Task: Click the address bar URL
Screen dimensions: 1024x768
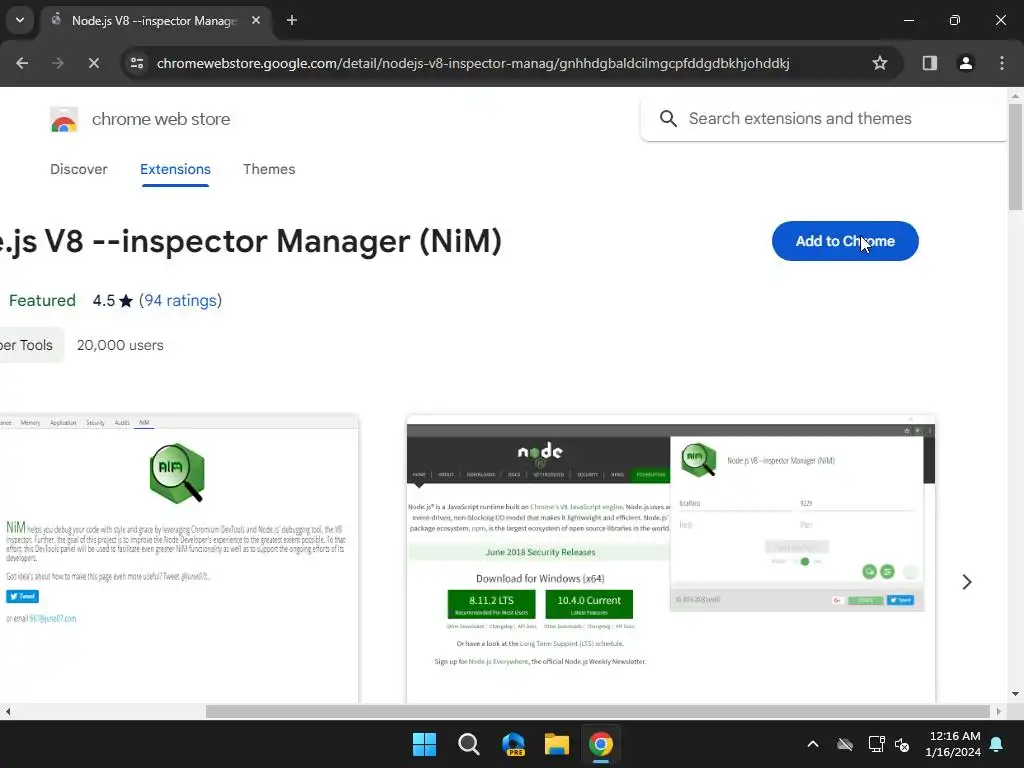Action: click(x=473, y=63)
